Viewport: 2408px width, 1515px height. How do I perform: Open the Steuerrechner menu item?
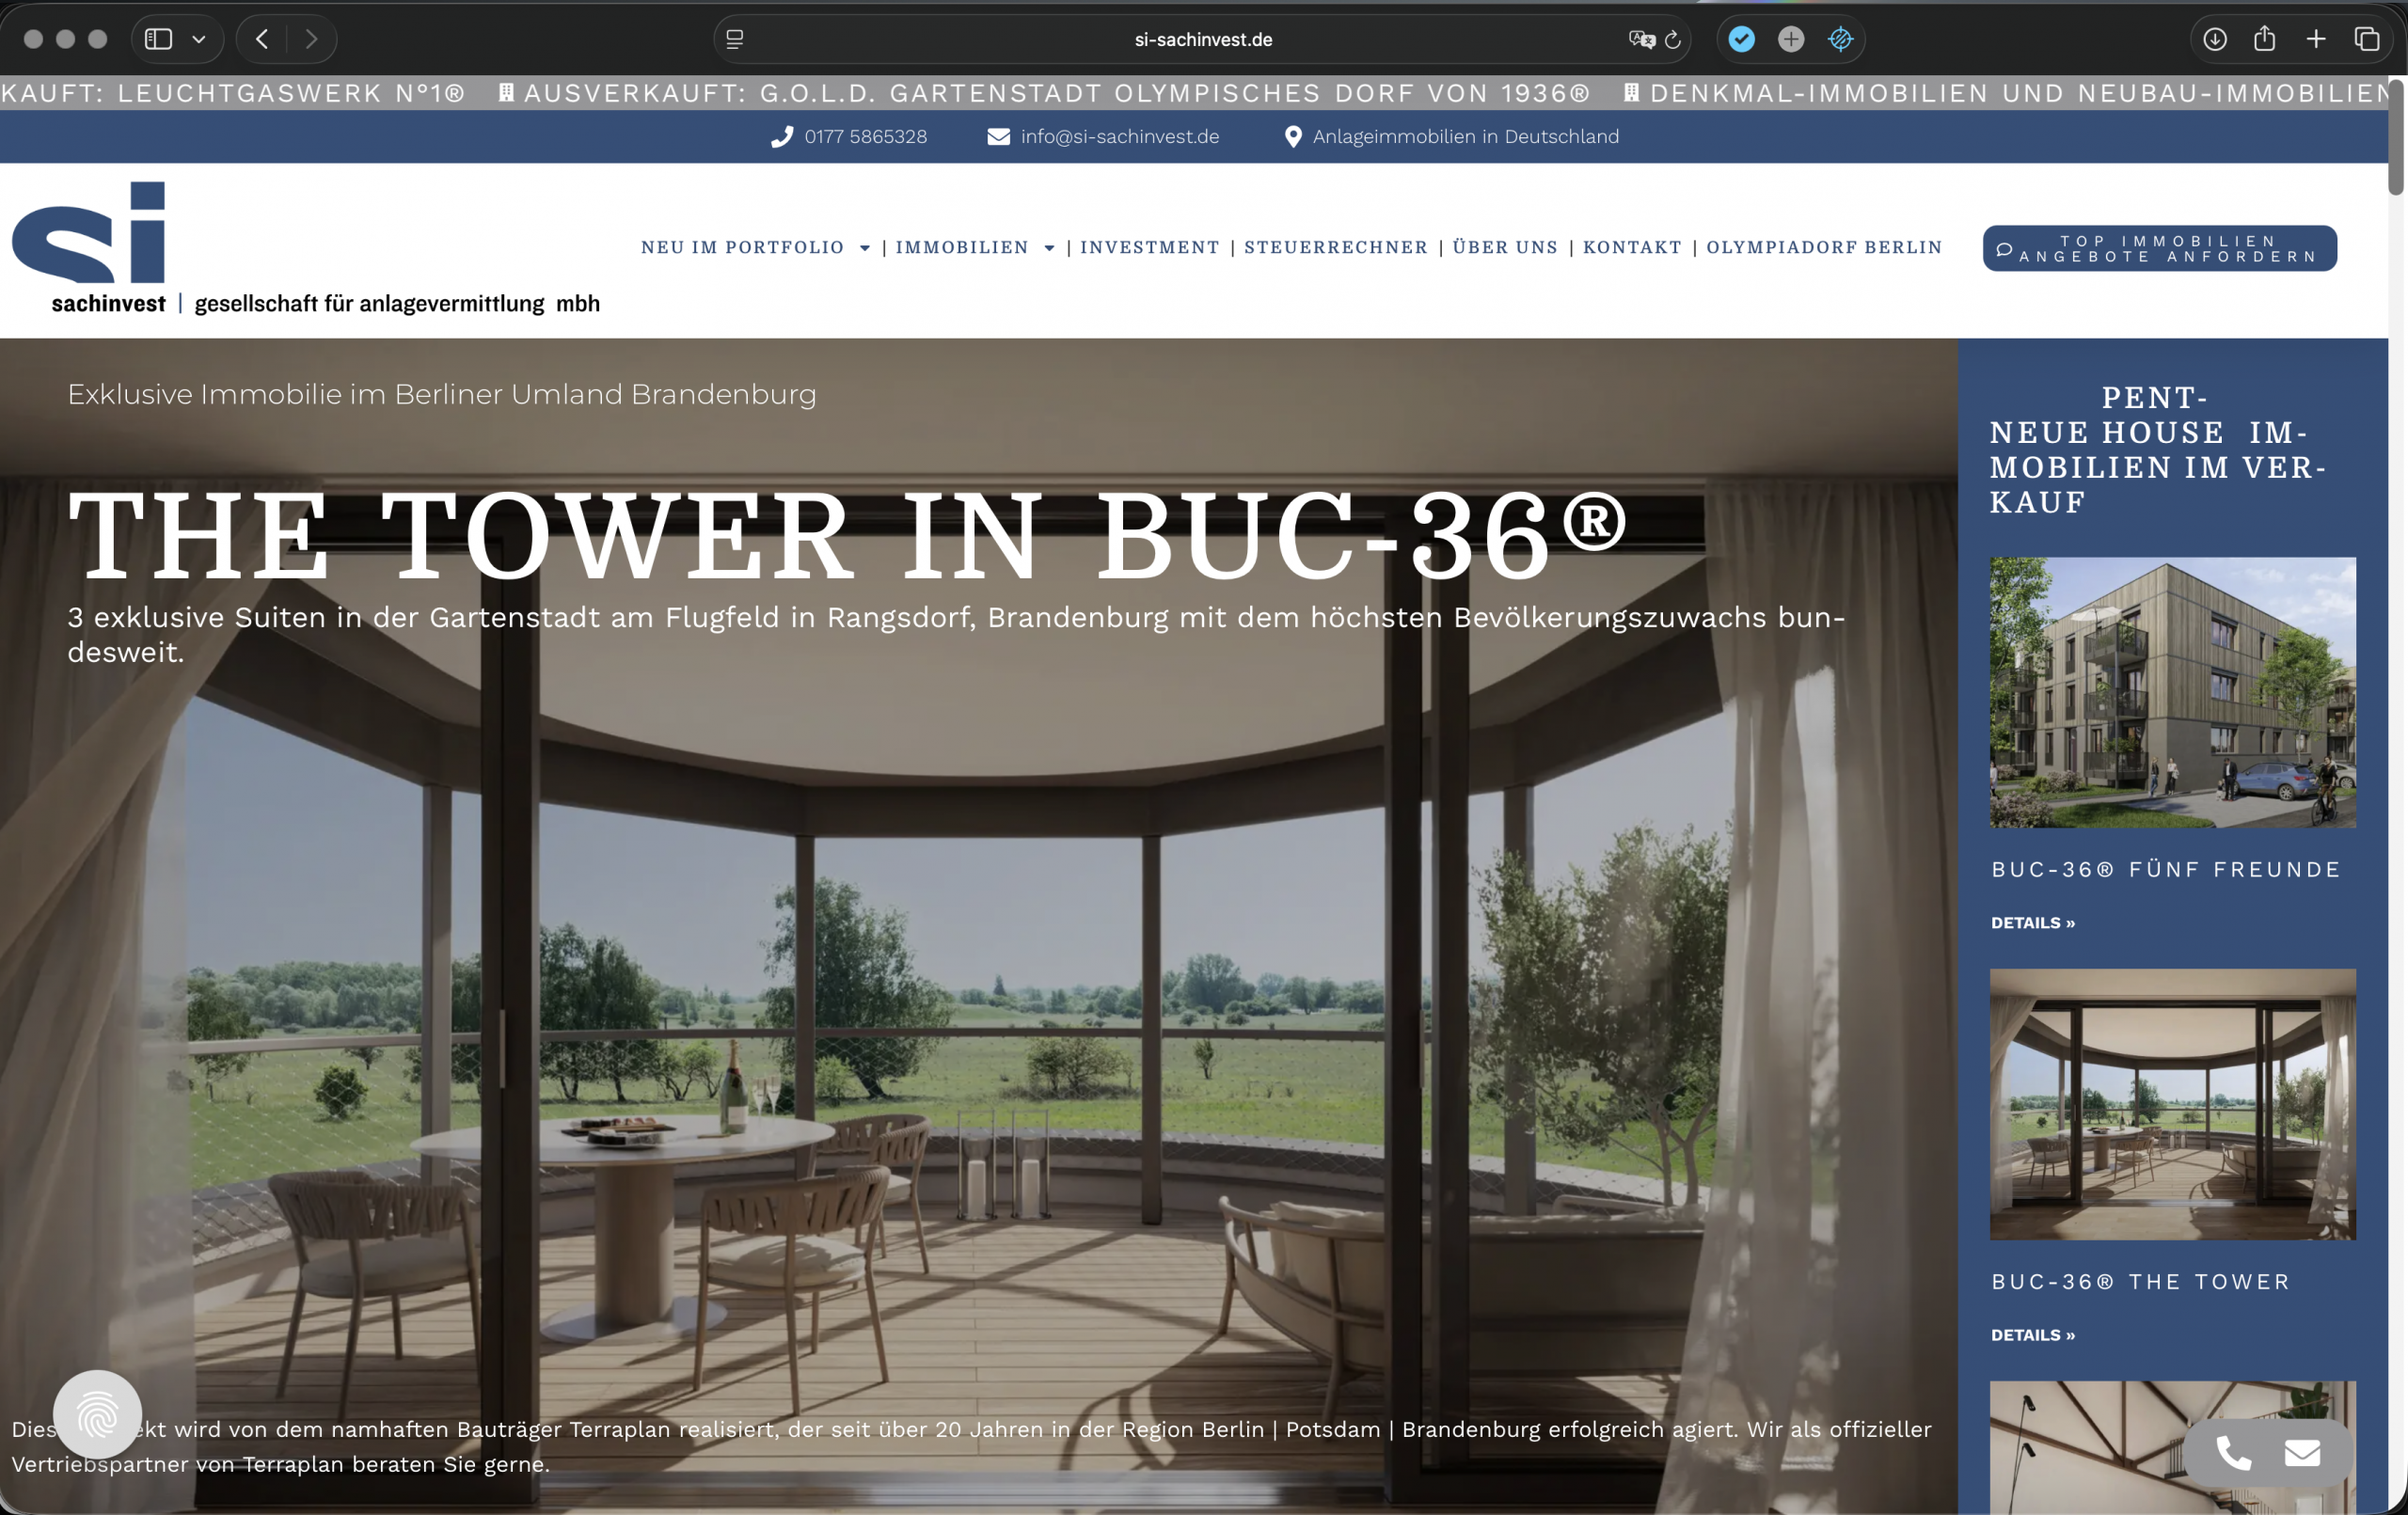[x=1335, y=247]
